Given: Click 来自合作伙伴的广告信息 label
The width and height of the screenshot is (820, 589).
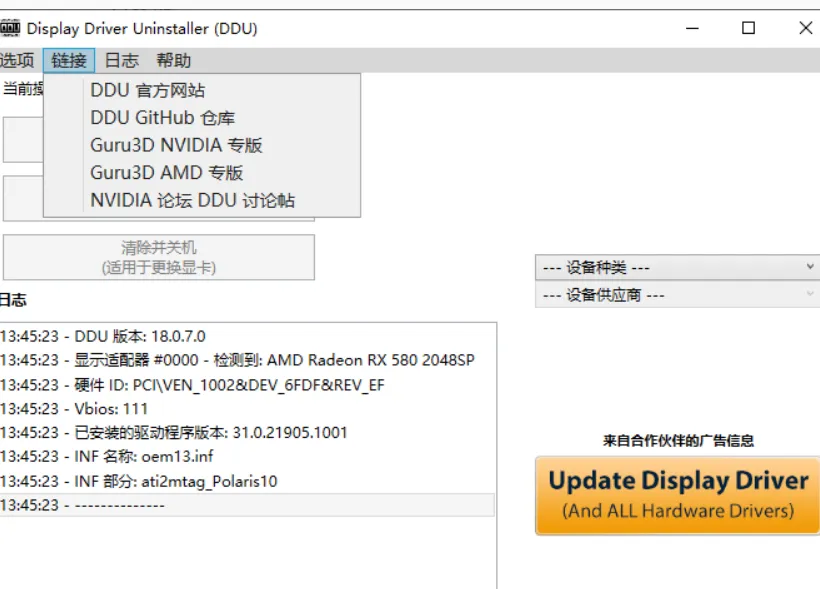Looking at the screenshot, I should pyautogui.click(x=678, y=441).
